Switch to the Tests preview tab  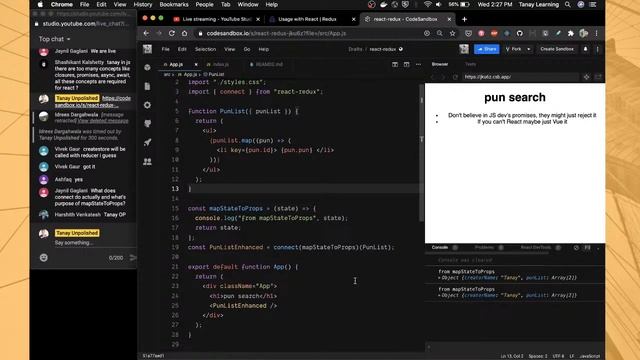point(470,64)
